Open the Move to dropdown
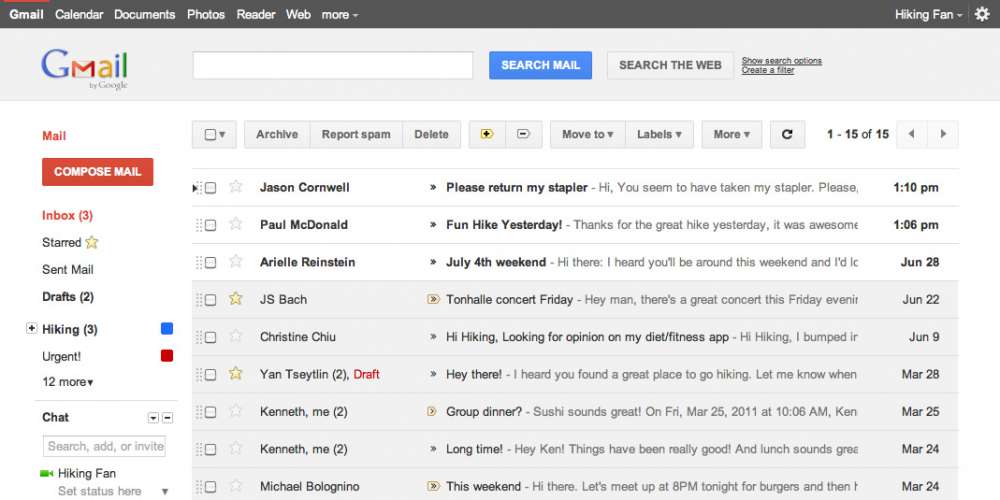Image resolution: width=1000 pixels, height=500 pixels. coord(587,135)
